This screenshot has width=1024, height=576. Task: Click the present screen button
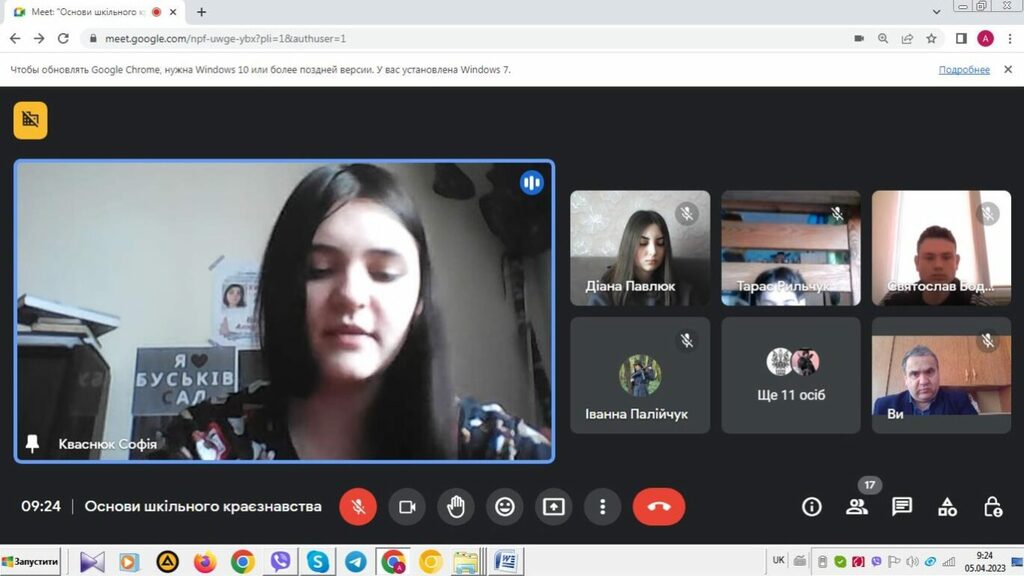(554, 507)
